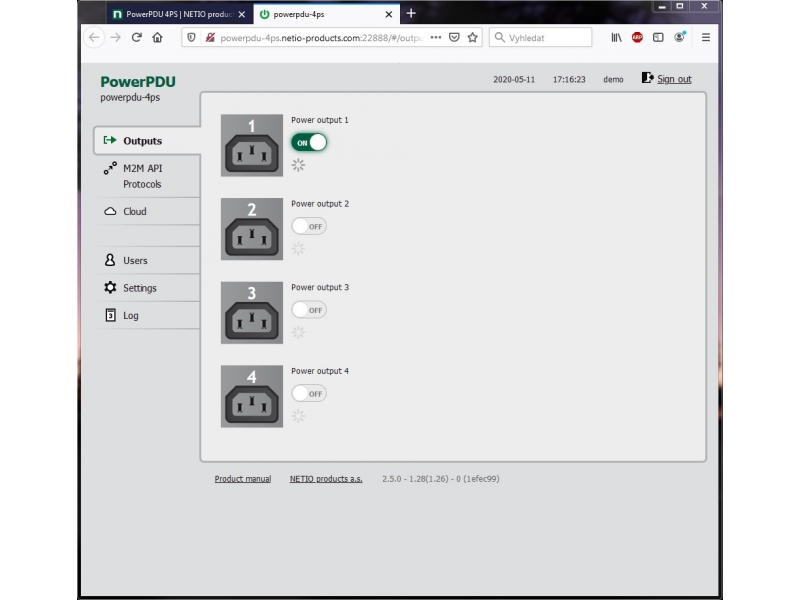Click the Power output 2 label
Image resolution: width=800 pixels, height=600 pixels.
point(320,204)
